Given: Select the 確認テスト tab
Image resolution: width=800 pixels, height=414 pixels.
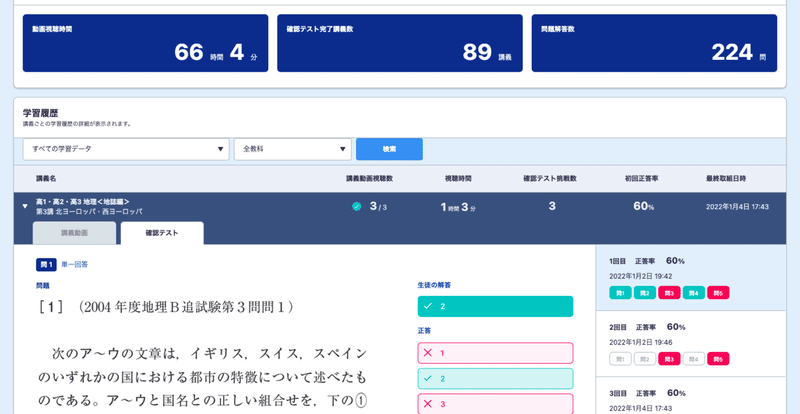Looking at the screenshot, I should (x=162, y=233).
